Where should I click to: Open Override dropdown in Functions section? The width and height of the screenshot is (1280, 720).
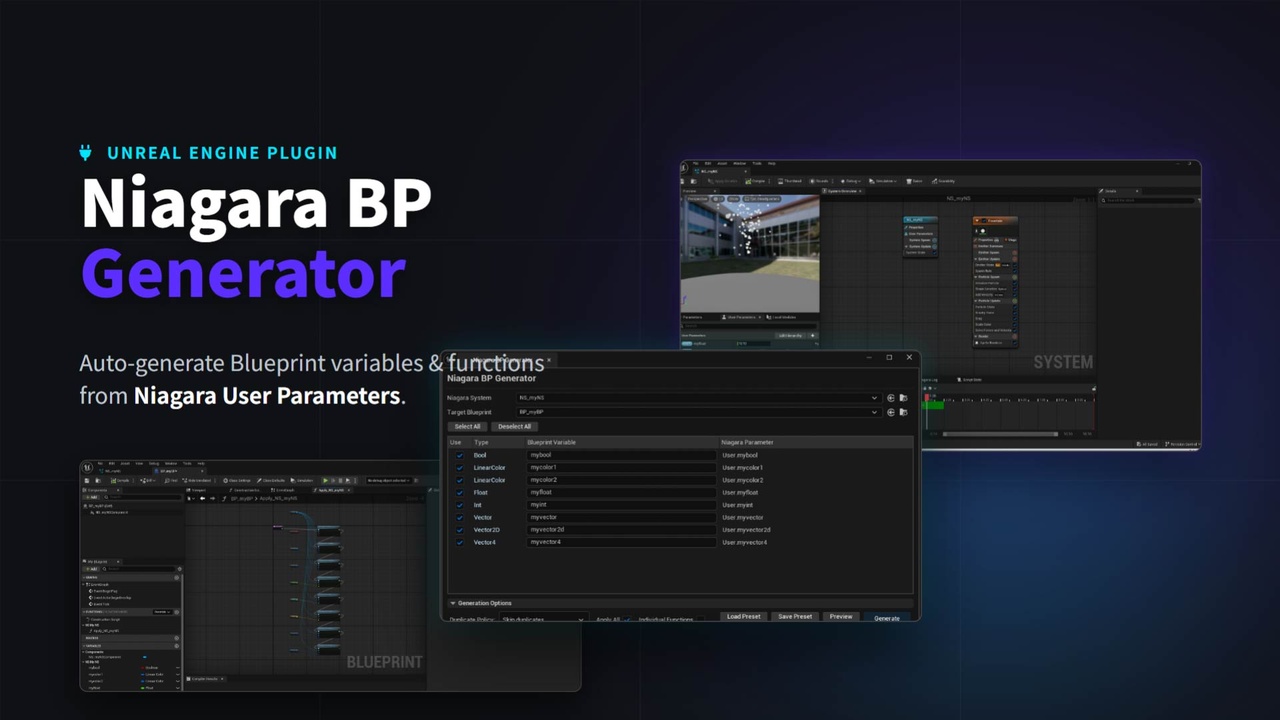click(163, 612)
